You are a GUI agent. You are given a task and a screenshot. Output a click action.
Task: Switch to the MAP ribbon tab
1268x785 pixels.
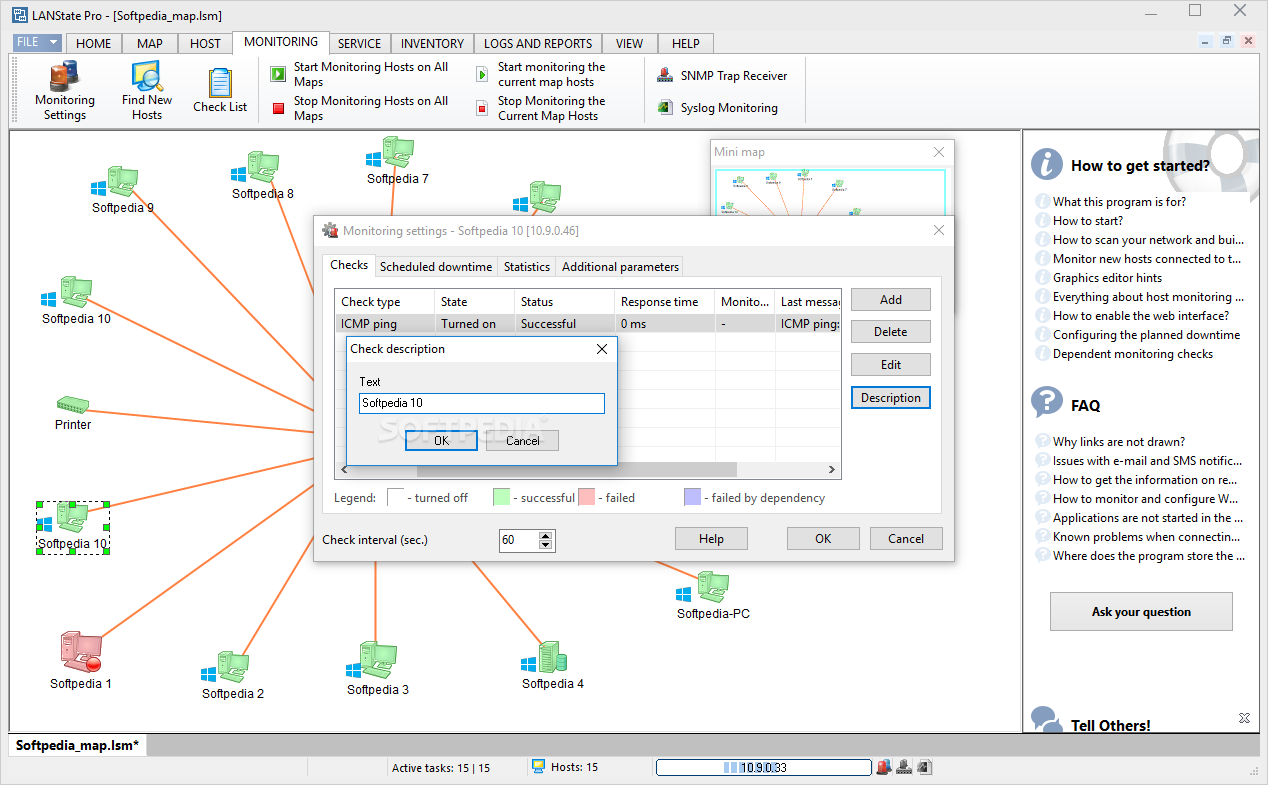[150, 43]
